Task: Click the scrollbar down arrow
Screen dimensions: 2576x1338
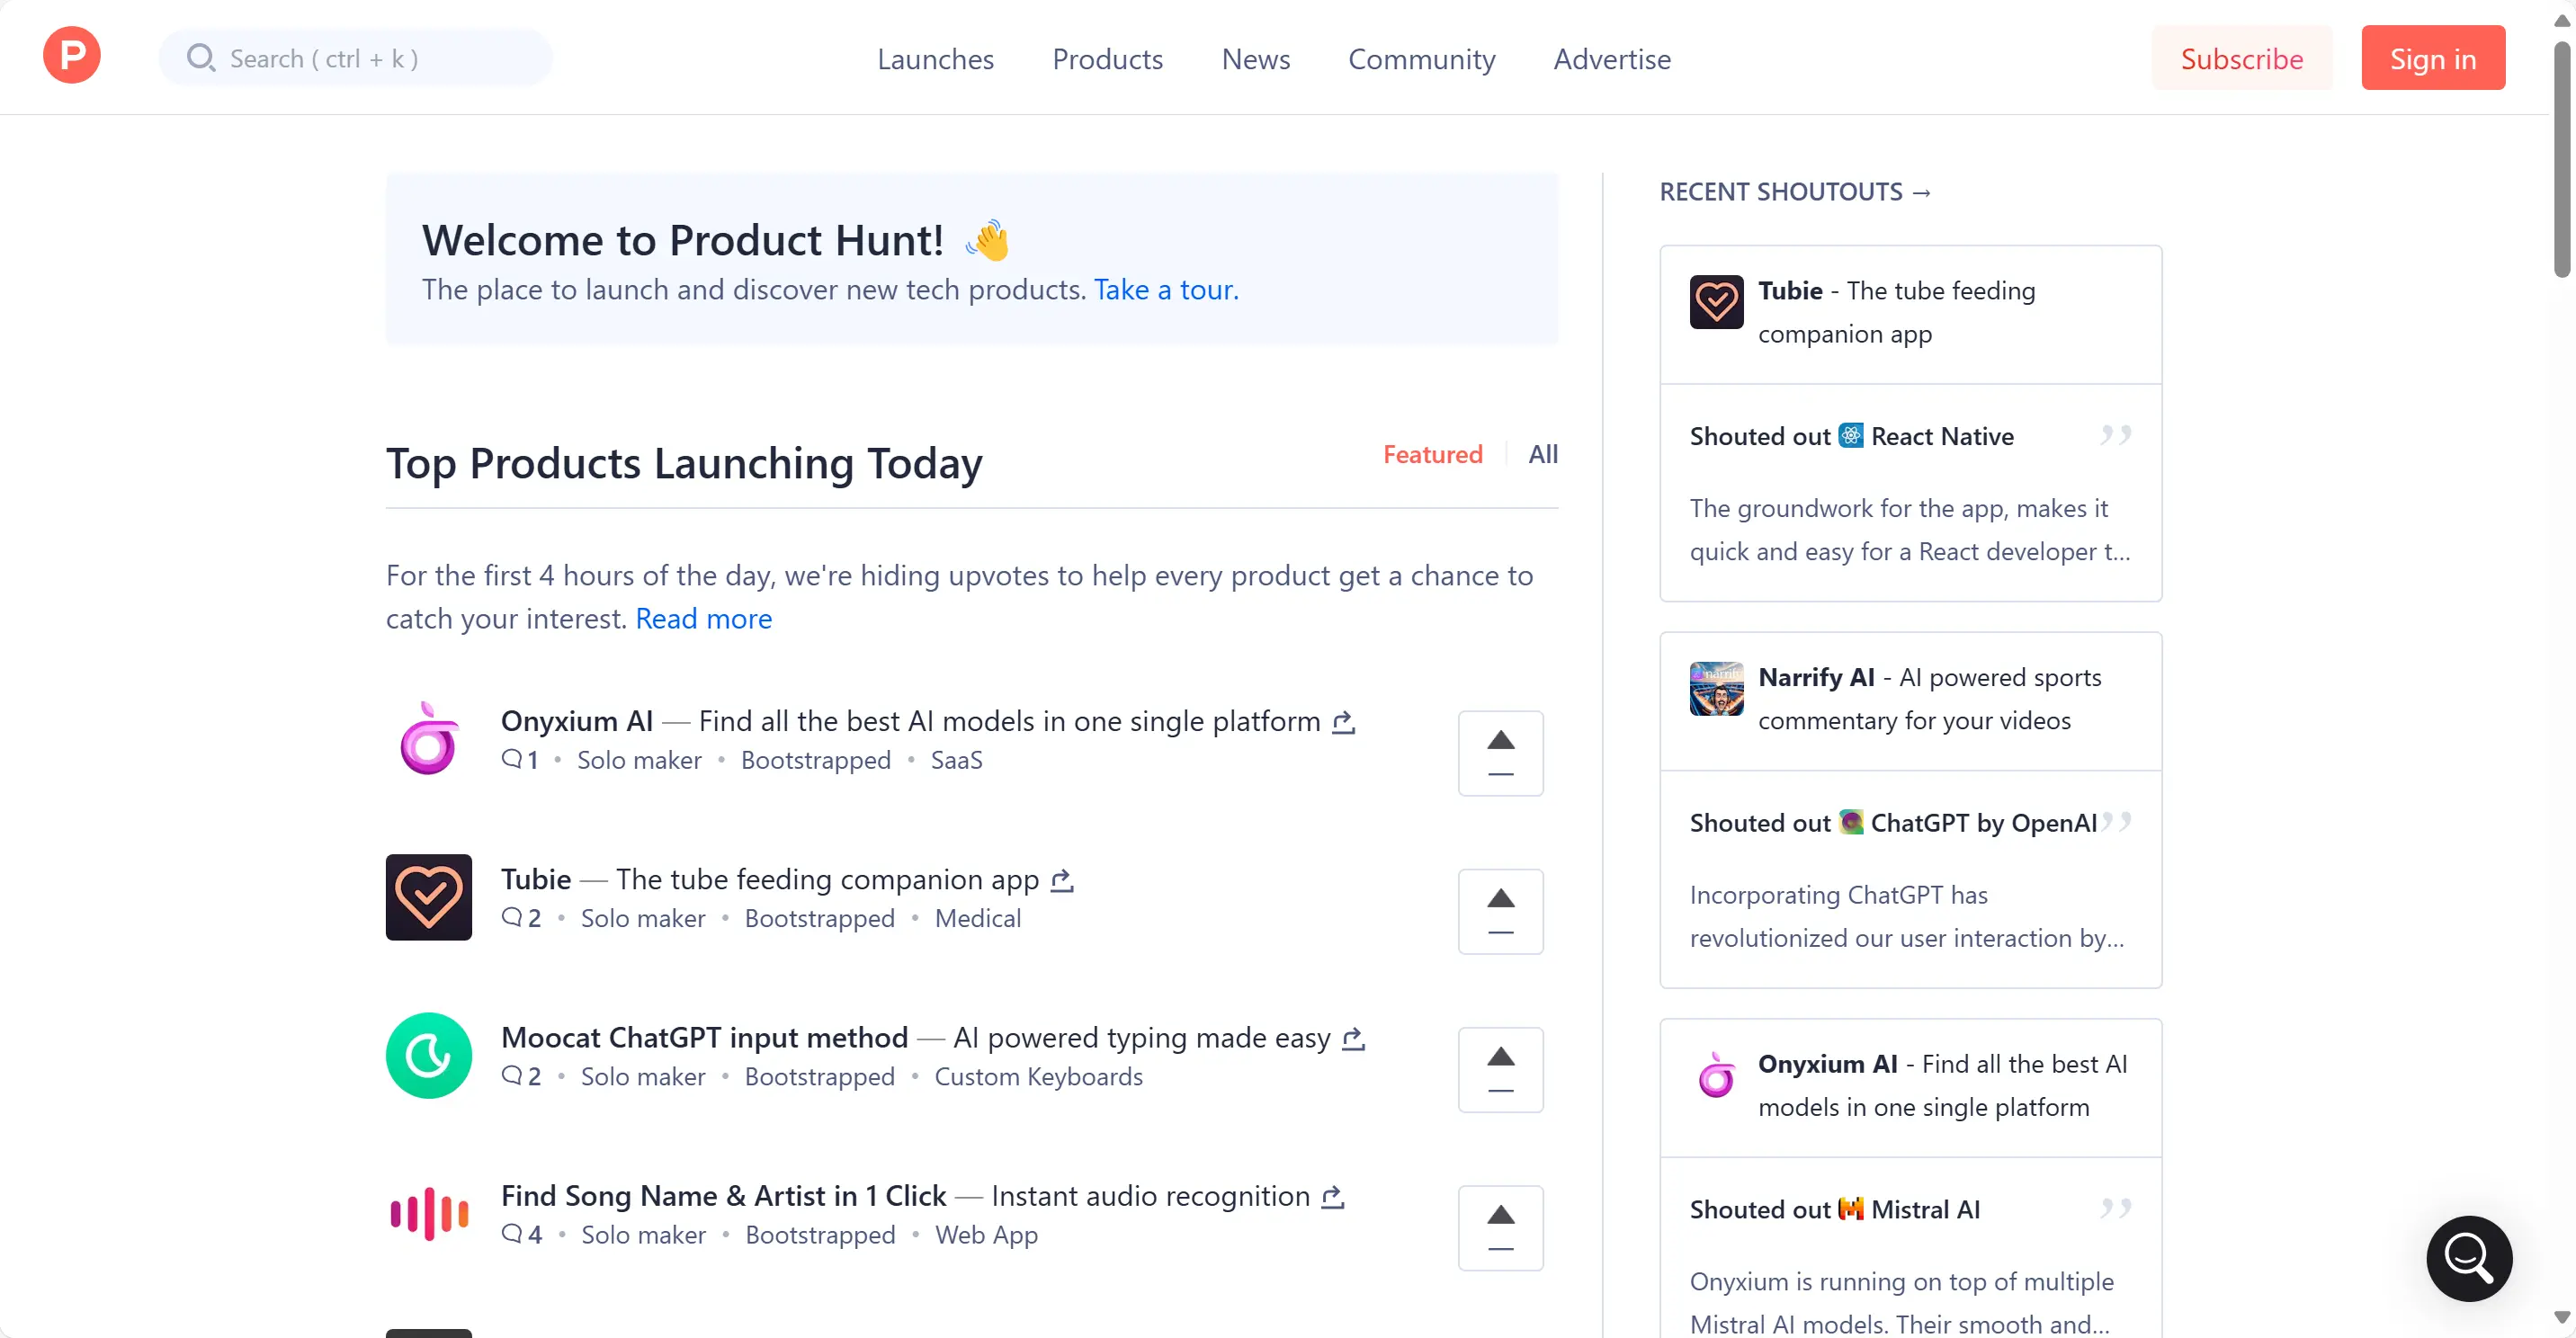Action: (2561, 1317)
